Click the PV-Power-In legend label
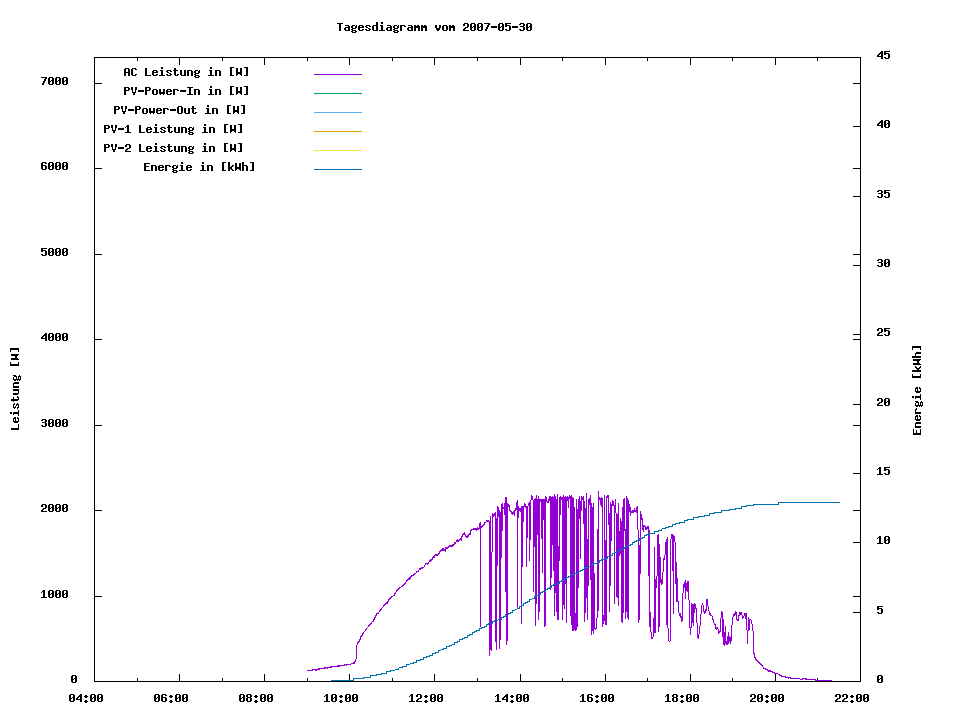Screen dimensions: 960x720 coord(193,91)
